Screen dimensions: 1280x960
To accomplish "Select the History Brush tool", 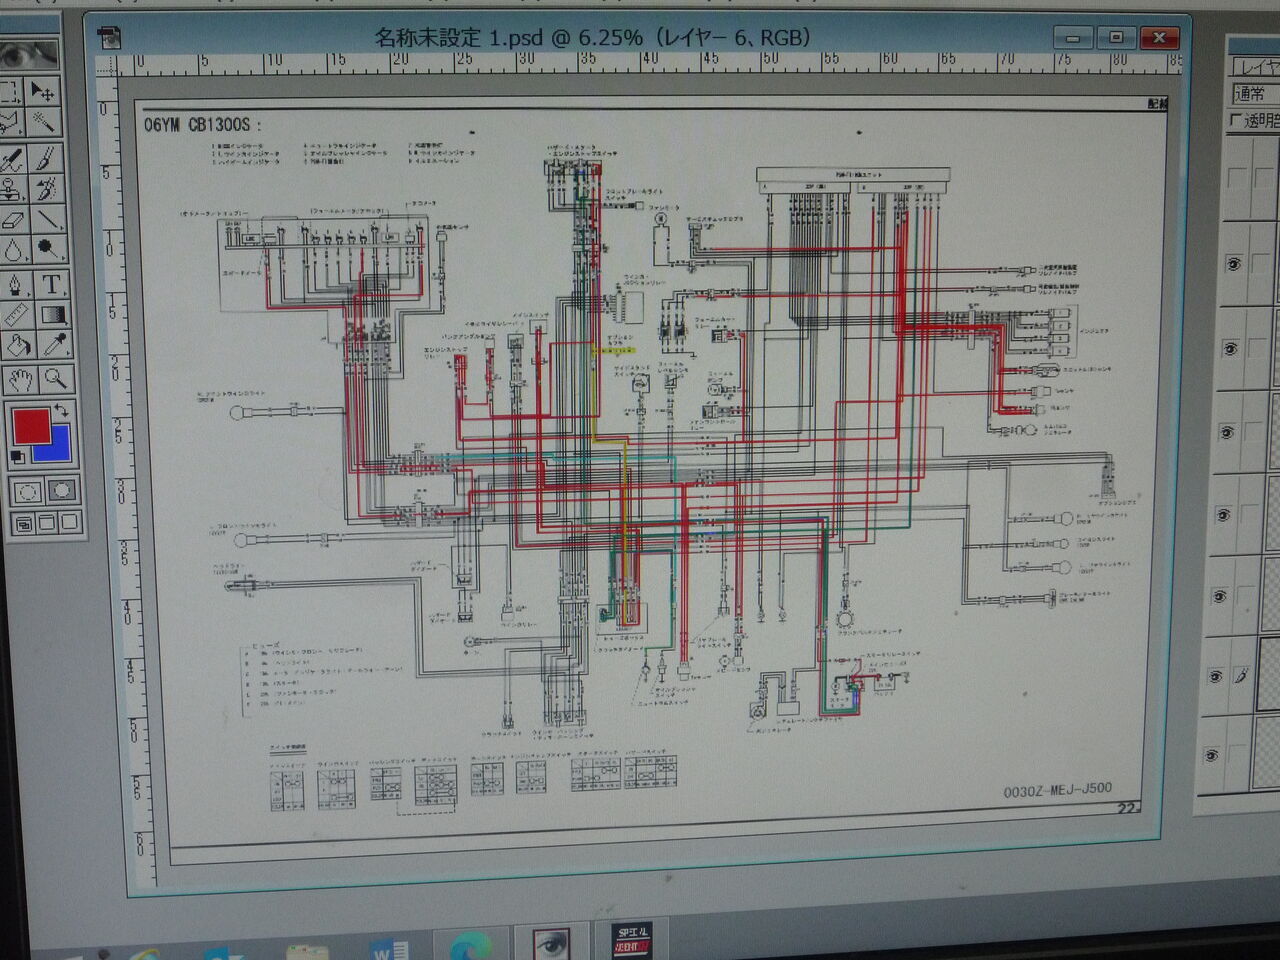I will (x=47, y=189).
